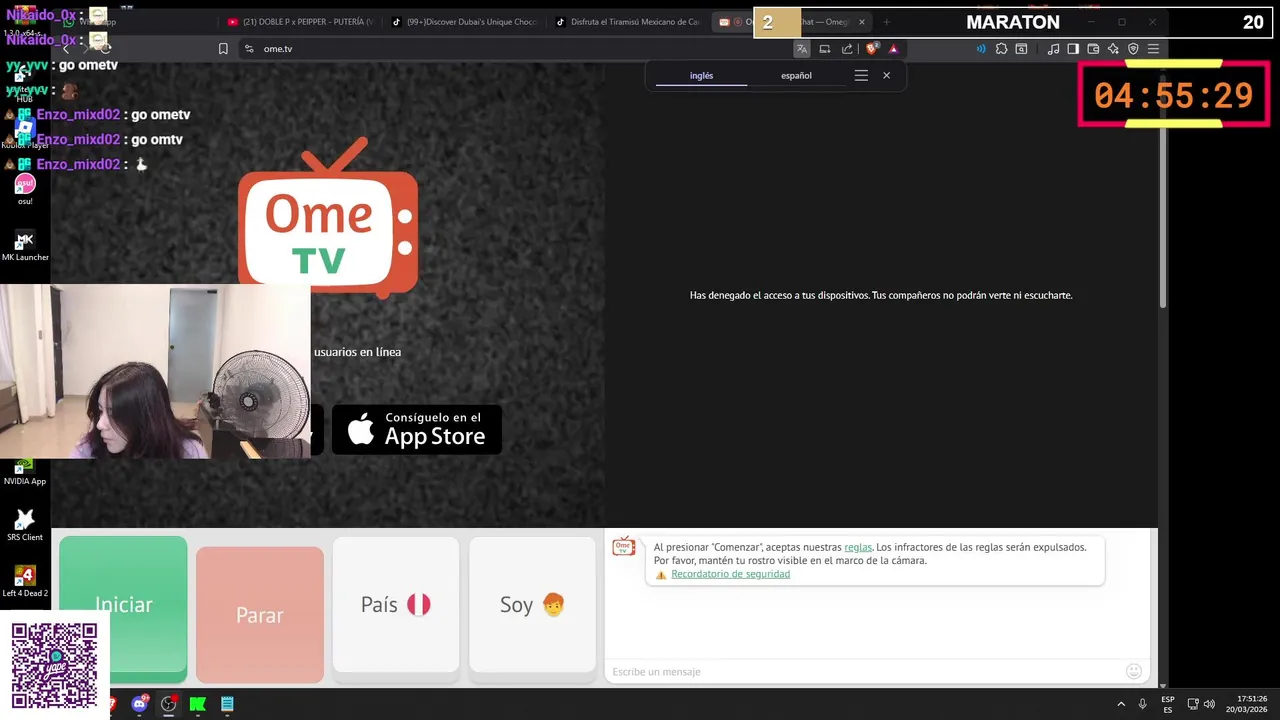1280x720 pixels.
Task: Click the microphone icon in system tray
Action: pos(1142,704)
